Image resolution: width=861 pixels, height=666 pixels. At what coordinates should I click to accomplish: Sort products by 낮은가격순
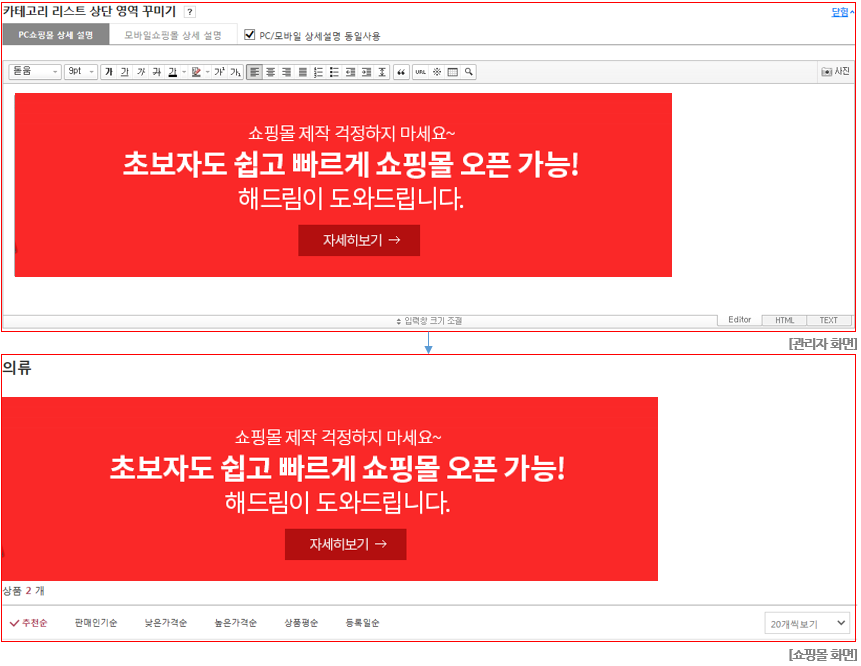pyautogui.click(x=166, y=623)
